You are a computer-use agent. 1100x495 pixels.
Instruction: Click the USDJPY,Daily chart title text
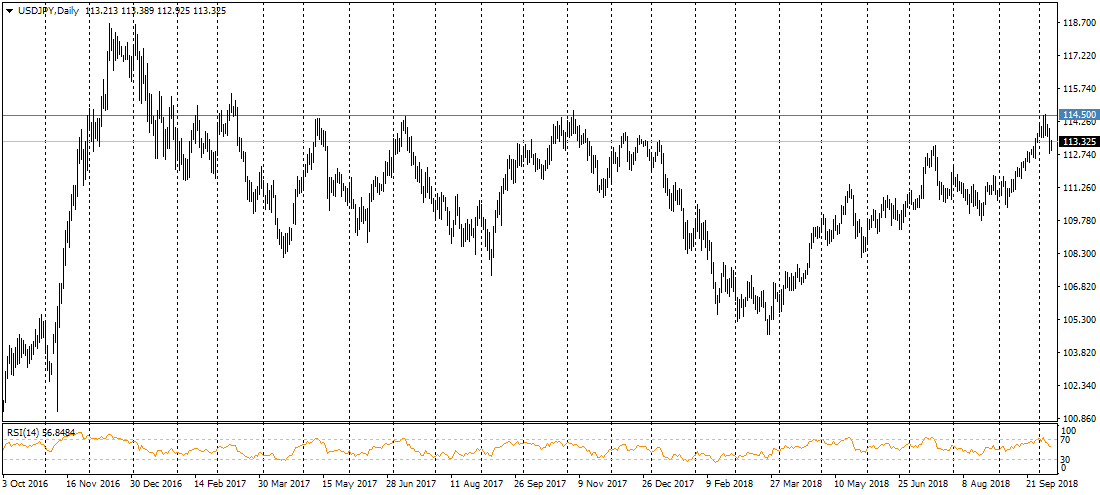click(x=50, y=10)
